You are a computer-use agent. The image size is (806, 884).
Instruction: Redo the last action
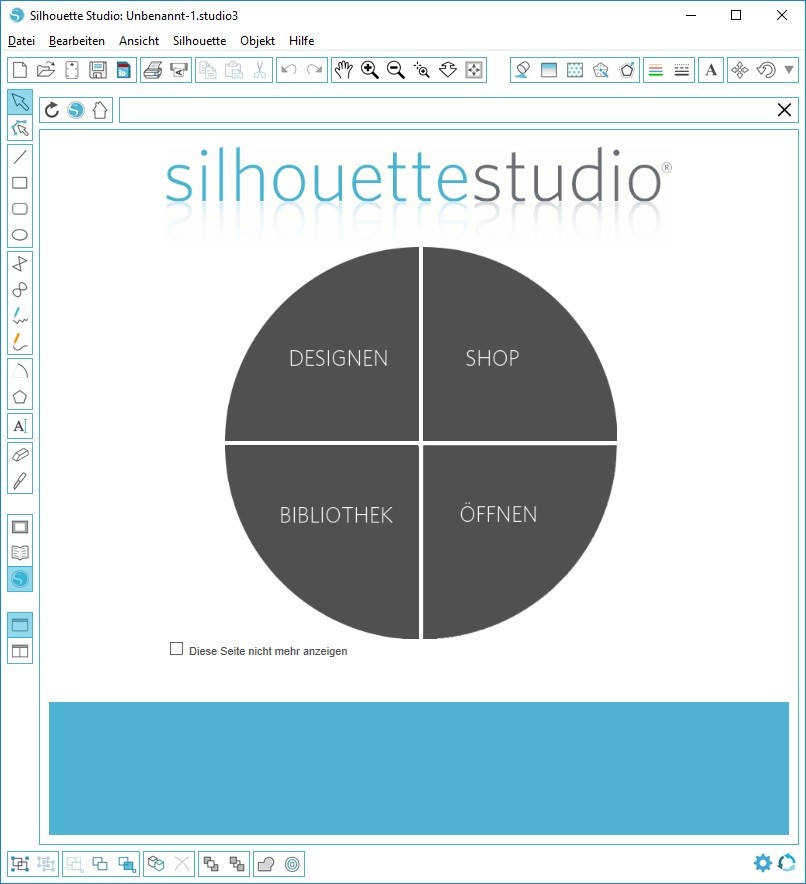[x=315, y=70]
